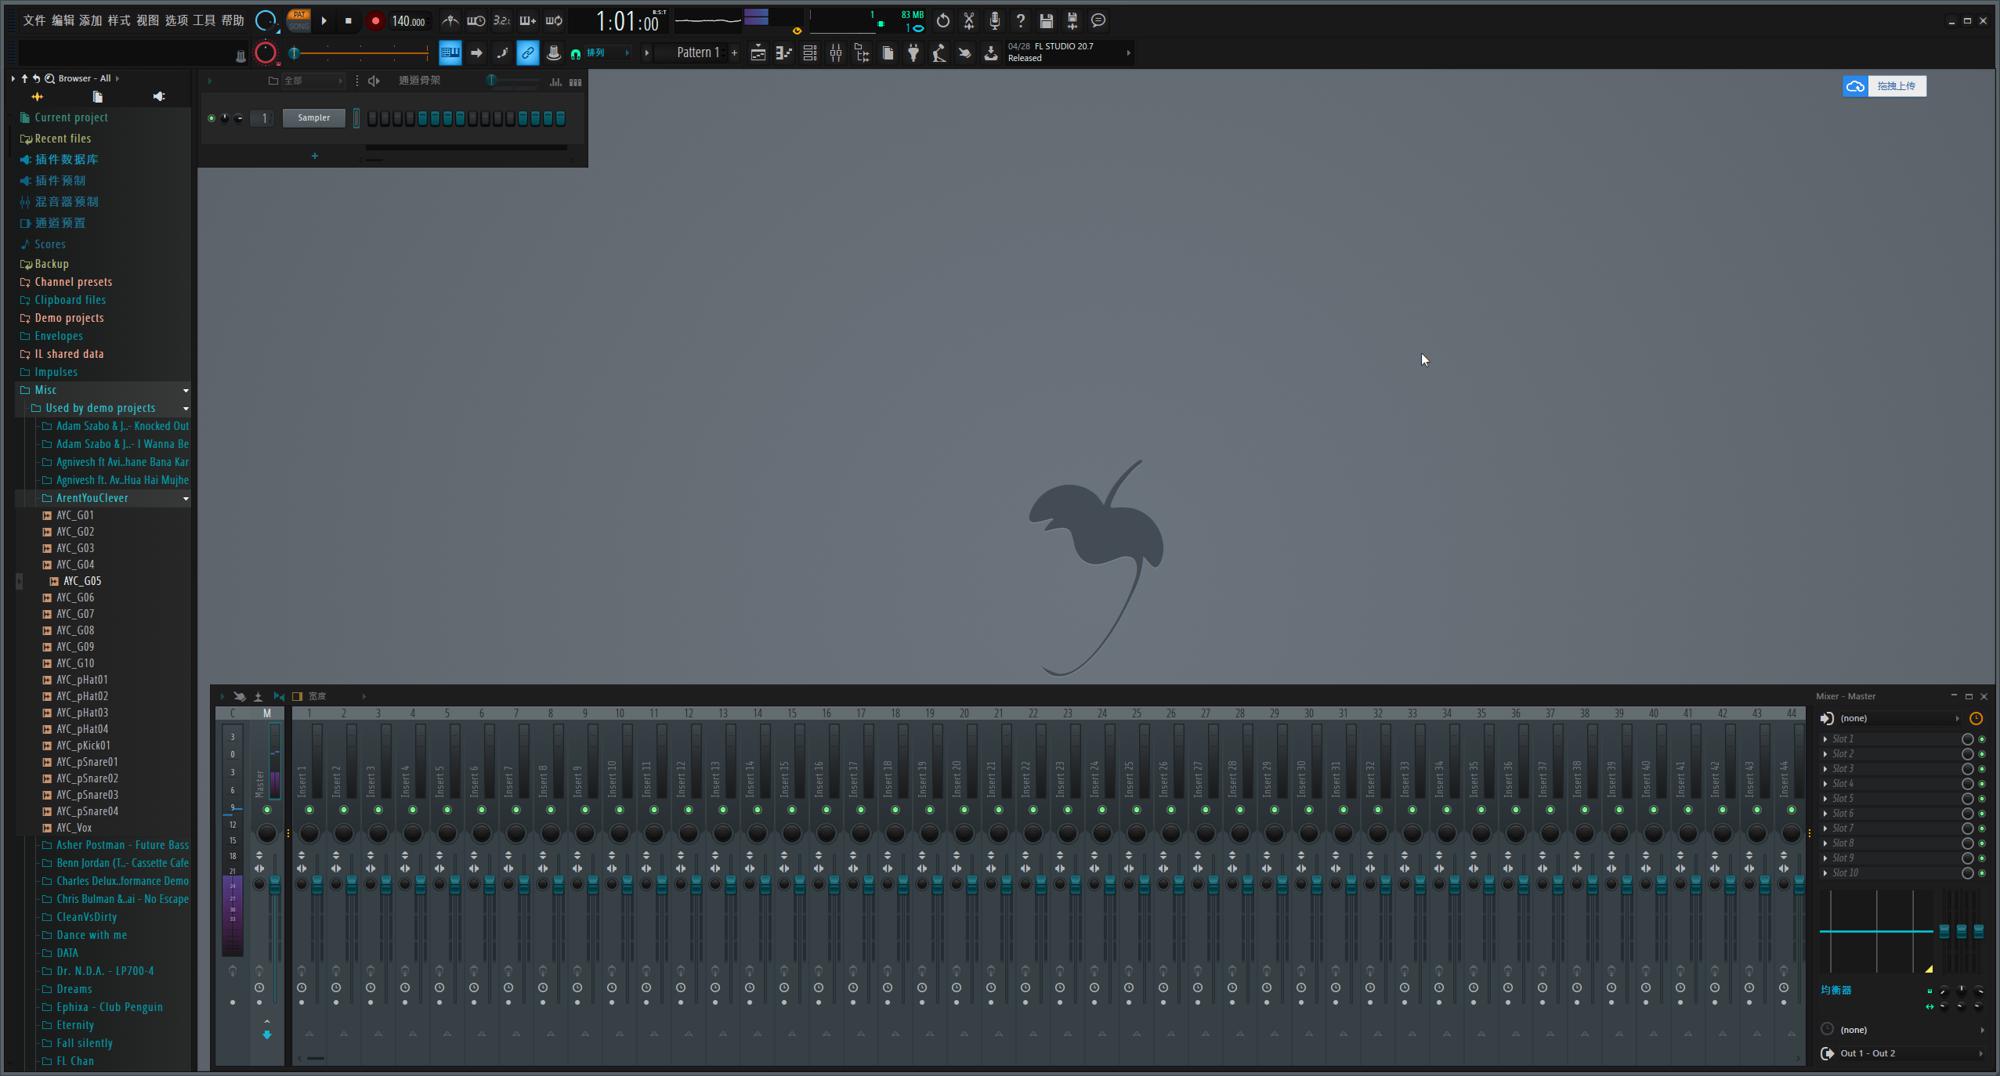Click the record button in the transport bar
This screenshot has width=2000, height=1076.
pos(375,21)
